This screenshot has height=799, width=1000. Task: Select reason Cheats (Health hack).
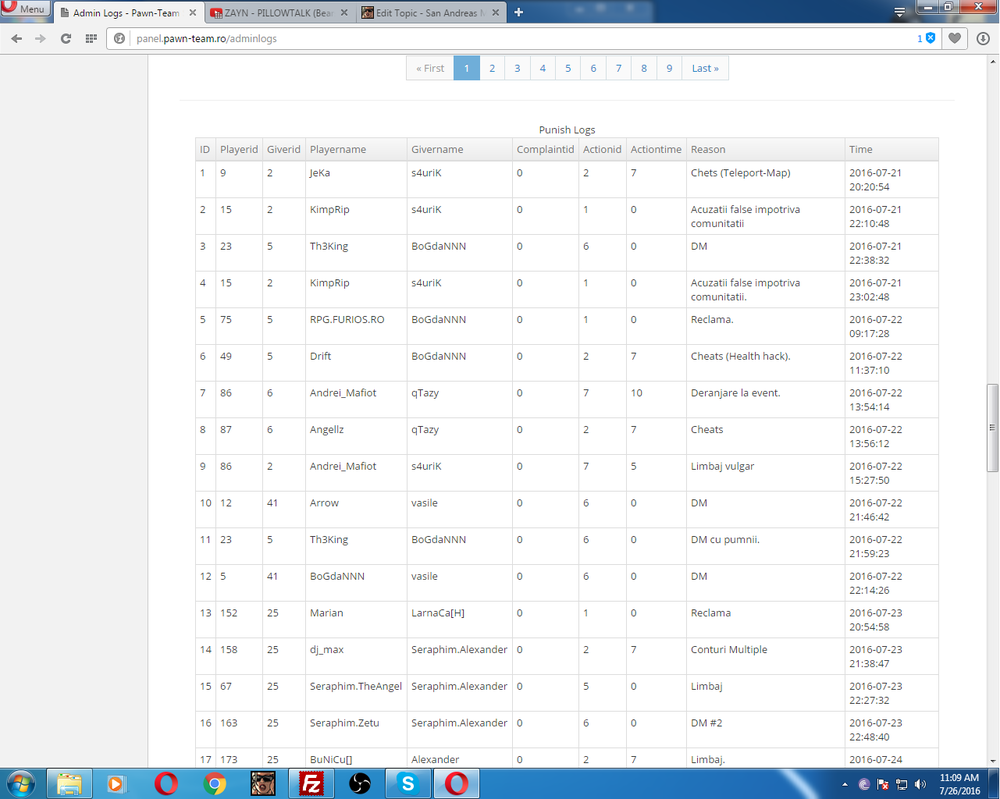click(740, 356)
